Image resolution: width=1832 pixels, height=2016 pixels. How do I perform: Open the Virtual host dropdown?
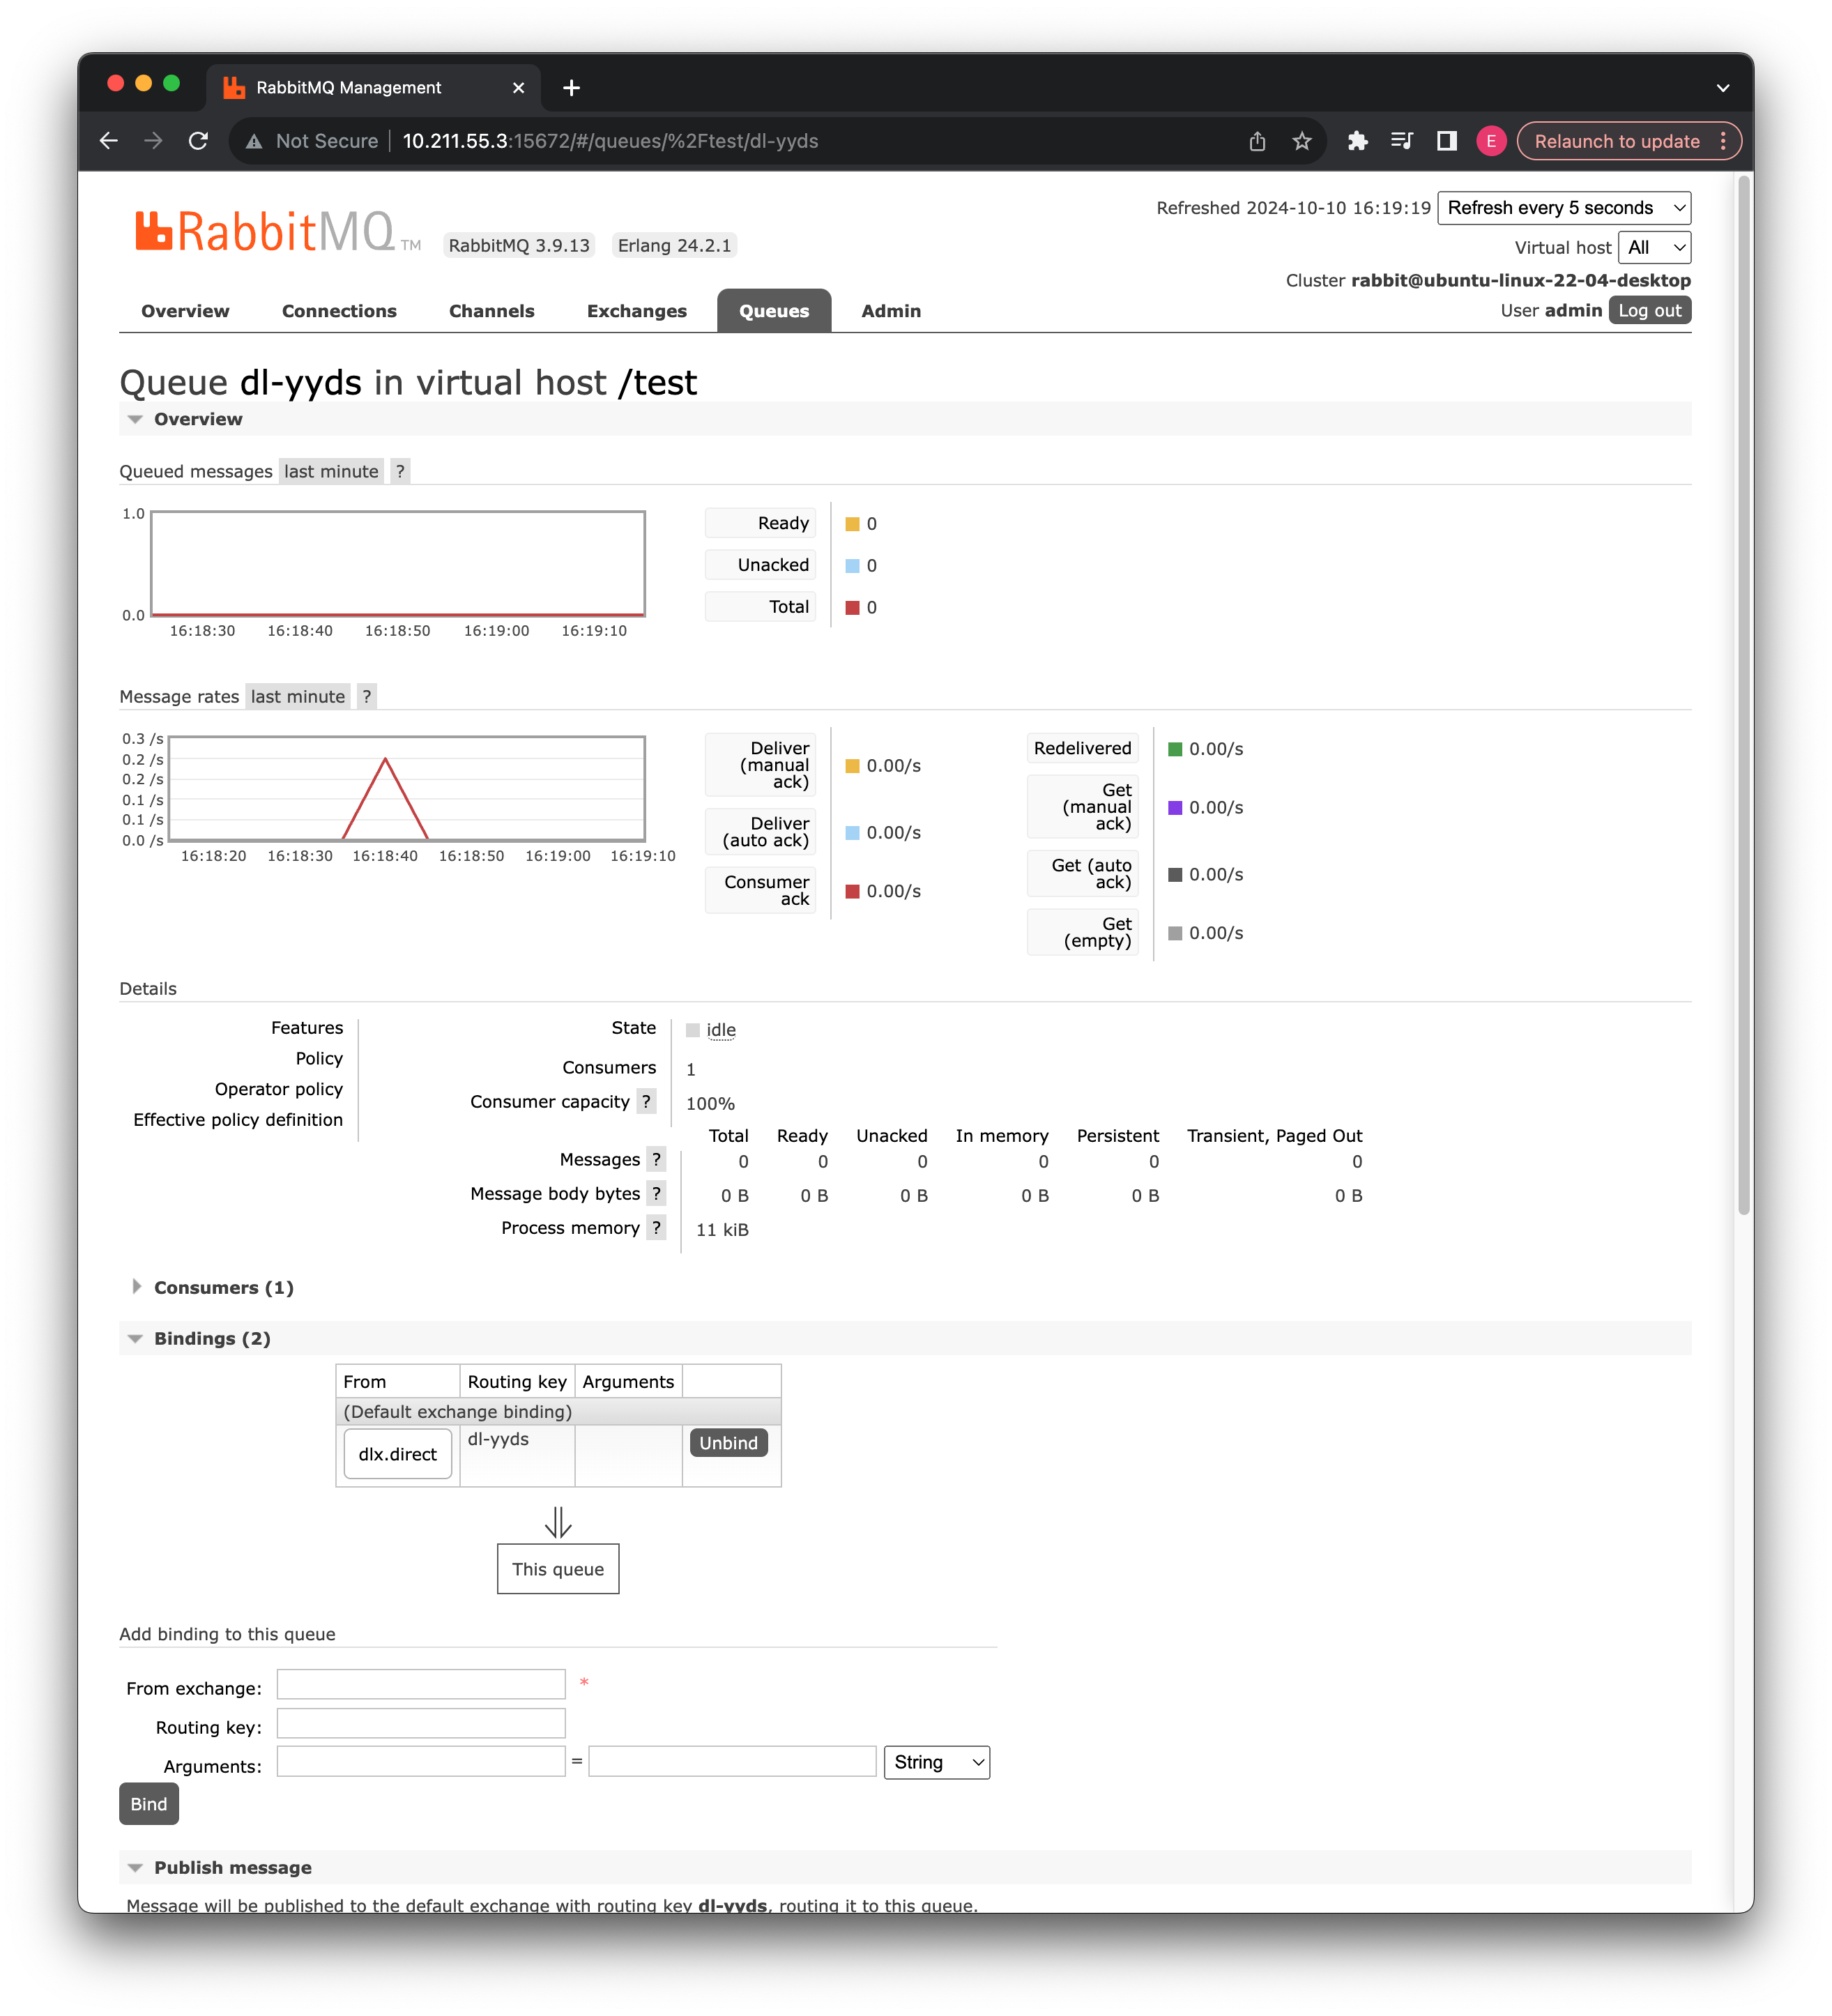coord(1654,247)
